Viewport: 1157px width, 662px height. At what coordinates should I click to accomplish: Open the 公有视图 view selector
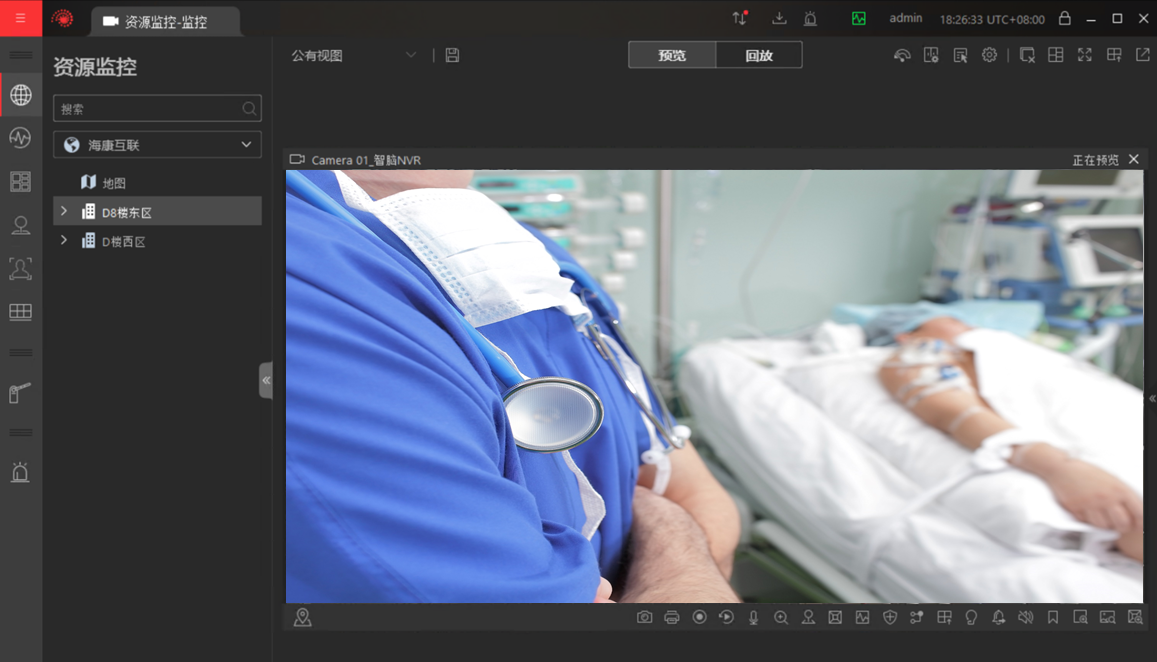click(350, 55)
